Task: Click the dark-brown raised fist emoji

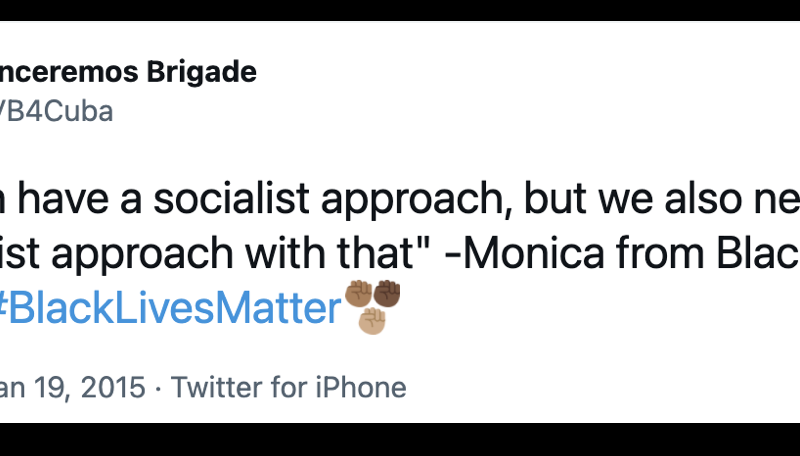Action: click(x=386, y=295)
